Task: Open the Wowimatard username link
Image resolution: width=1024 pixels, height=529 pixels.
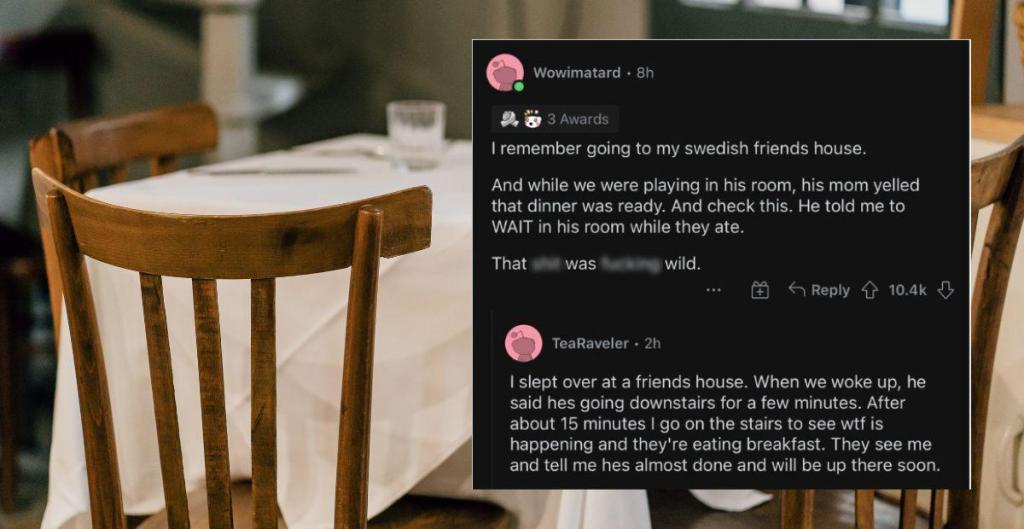Action: point(577,73)
